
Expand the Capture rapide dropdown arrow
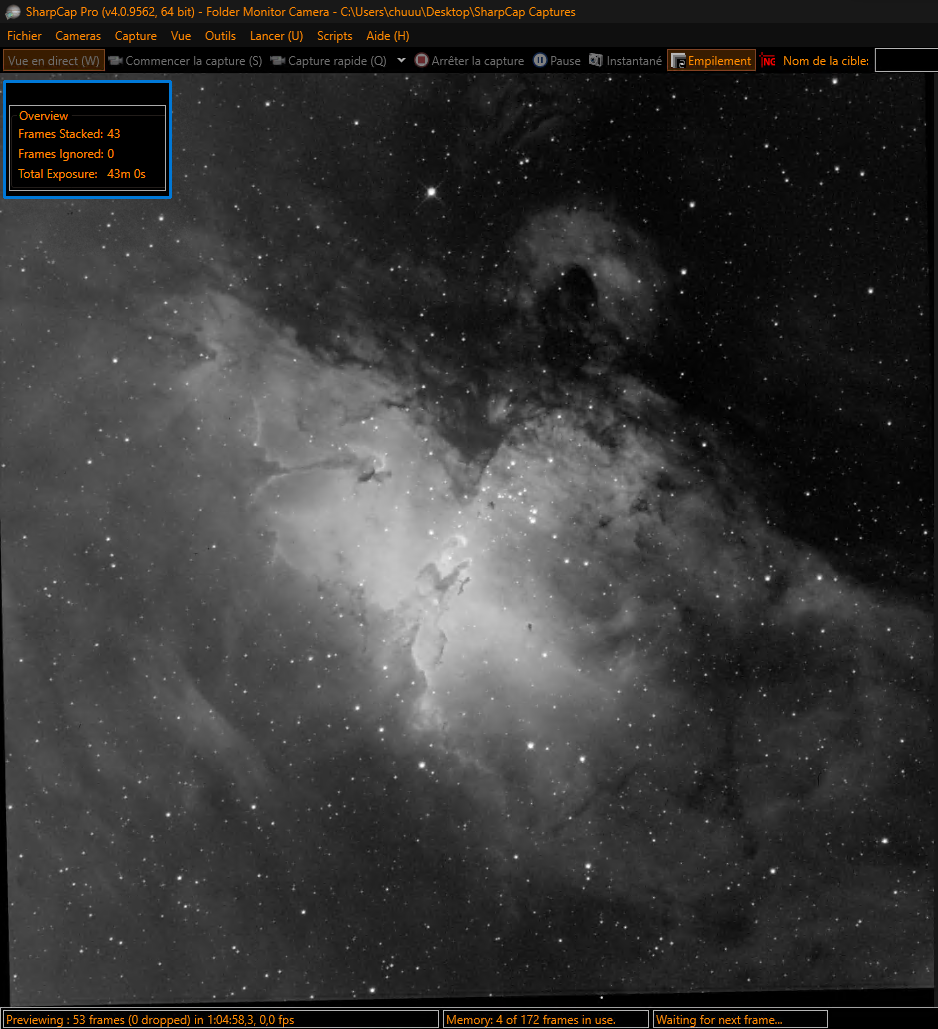401,60
